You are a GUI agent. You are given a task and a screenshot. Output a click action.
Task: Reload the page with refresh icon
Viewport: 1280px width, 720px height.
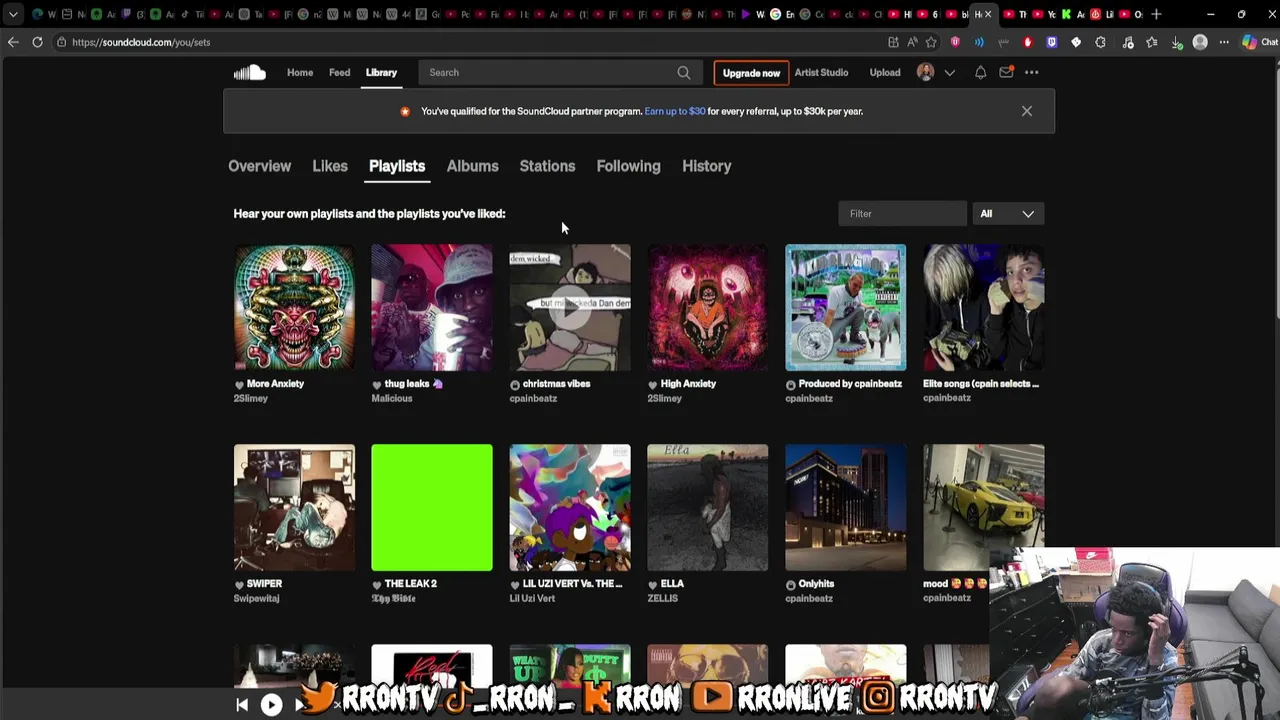point(37,42)
